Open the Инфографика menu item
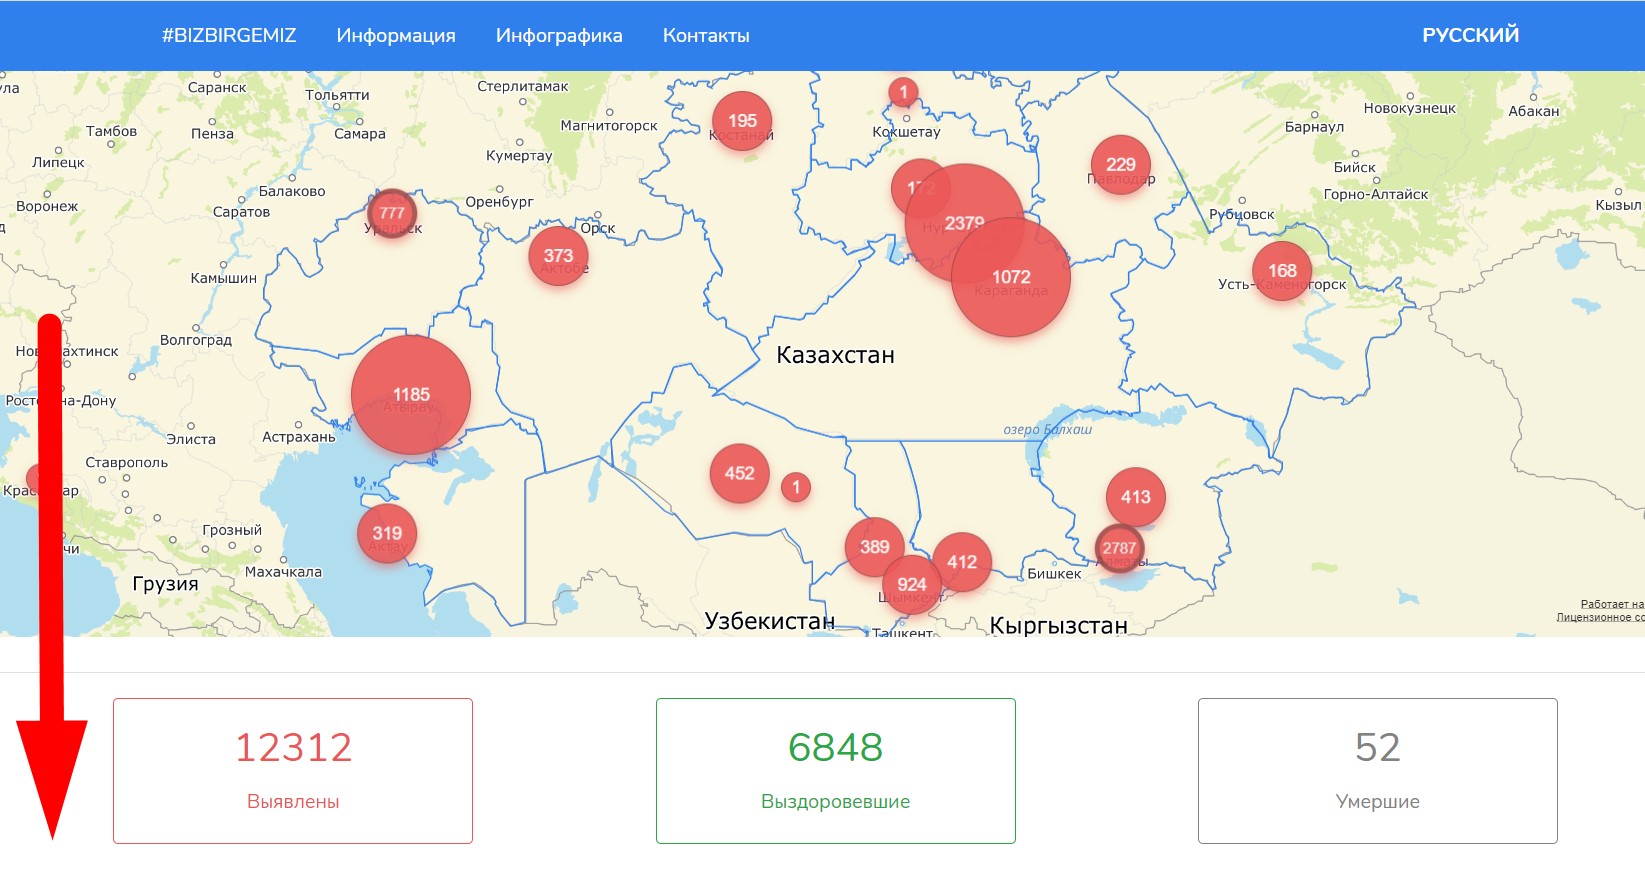Screen dimensions: 1645x874 pos(559,35)
